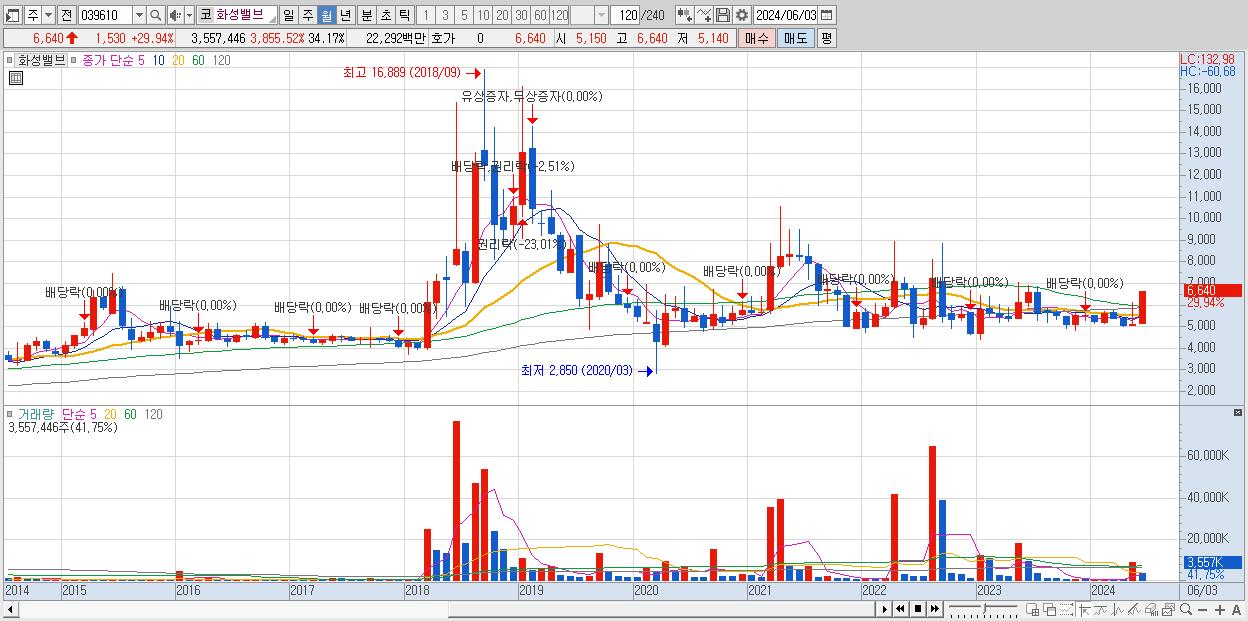Click the stock code 039610 input field
The width and height of the screenshot is (1248, 621).
click(x=105, y=15)
